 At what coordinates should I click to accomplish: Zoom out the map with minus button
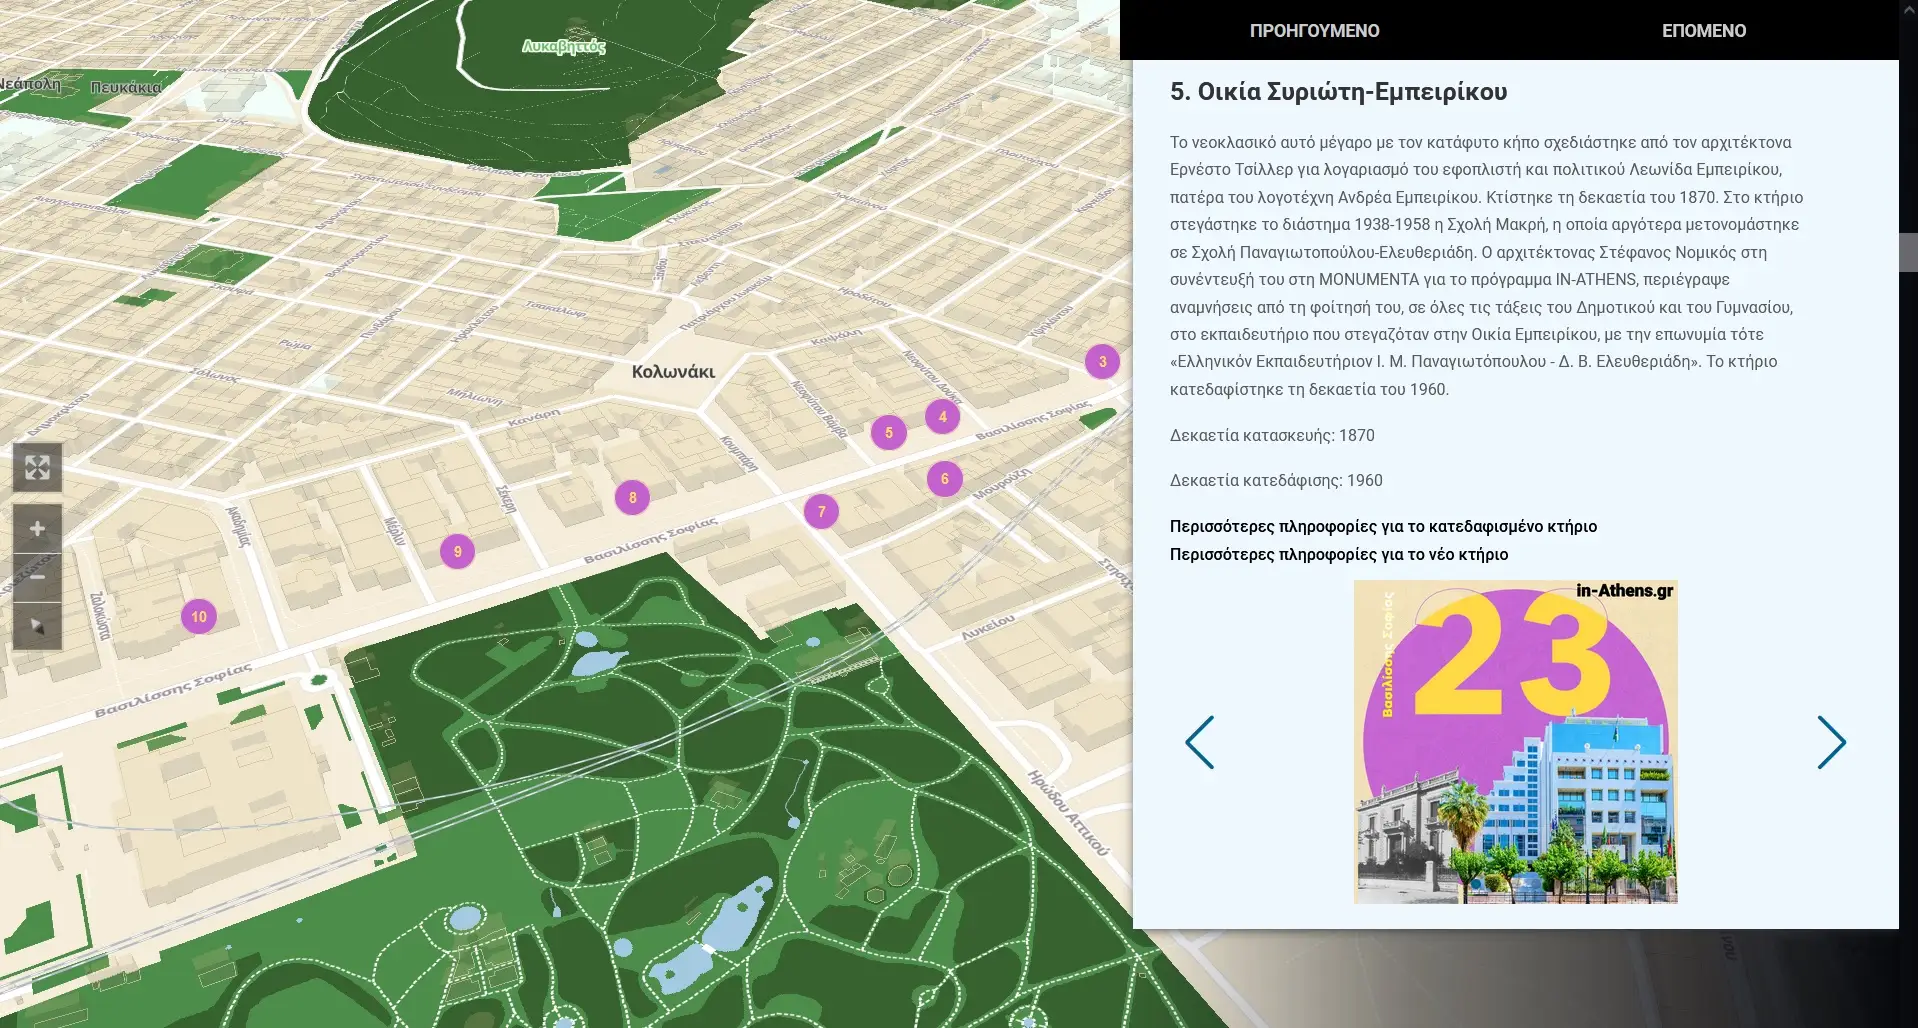pyautogui.click(x=37, y=578)
